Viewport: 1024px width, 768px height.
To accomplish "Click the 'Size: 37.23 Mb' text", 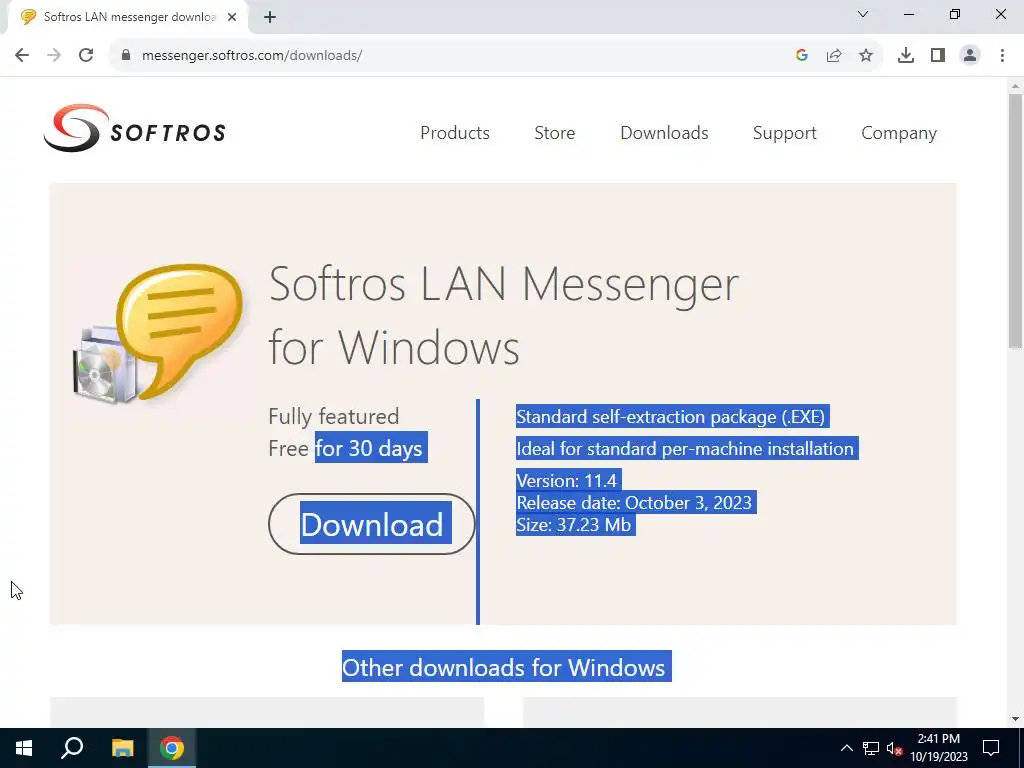I will (x=575, y=524).
